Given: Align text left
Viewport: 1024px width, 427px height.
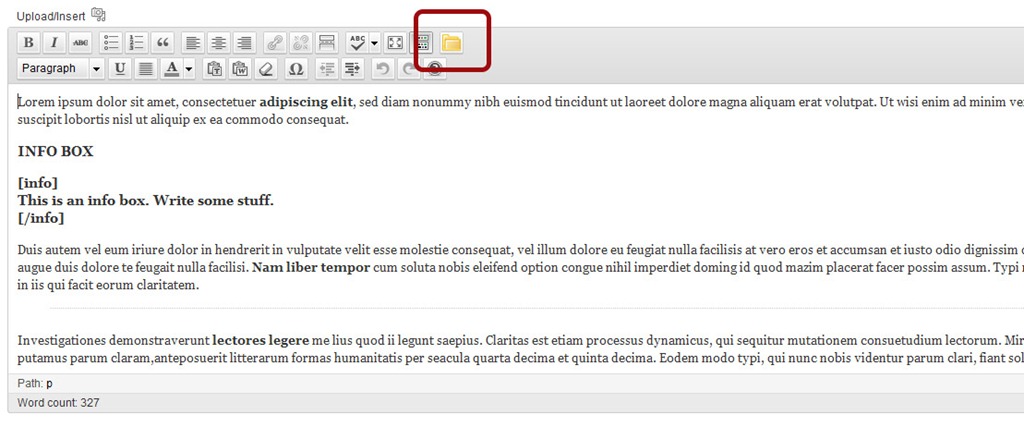Looking at the screenshot, I should pyautogui.click(x=193, y=43).
